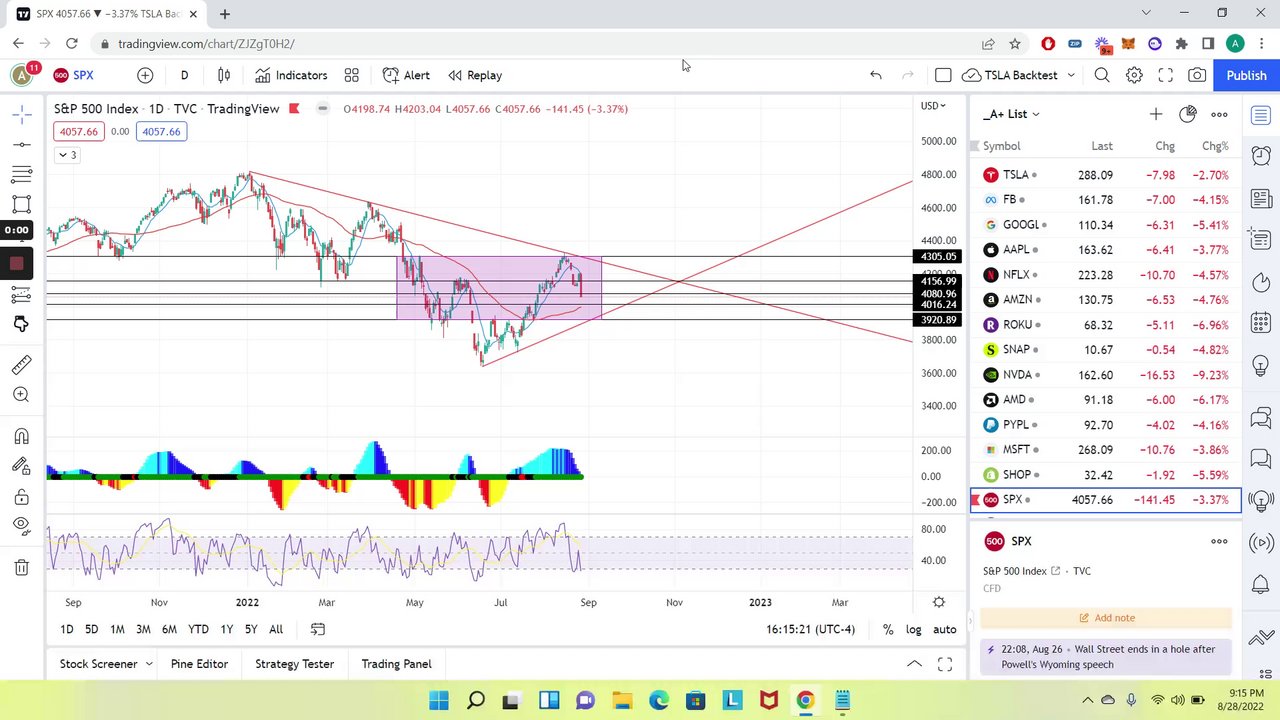Image resolution: width=1280 pixels, height=720 pixels.
Task: Click the dark red color swatch tool
Action: click(x=17, y=264)
